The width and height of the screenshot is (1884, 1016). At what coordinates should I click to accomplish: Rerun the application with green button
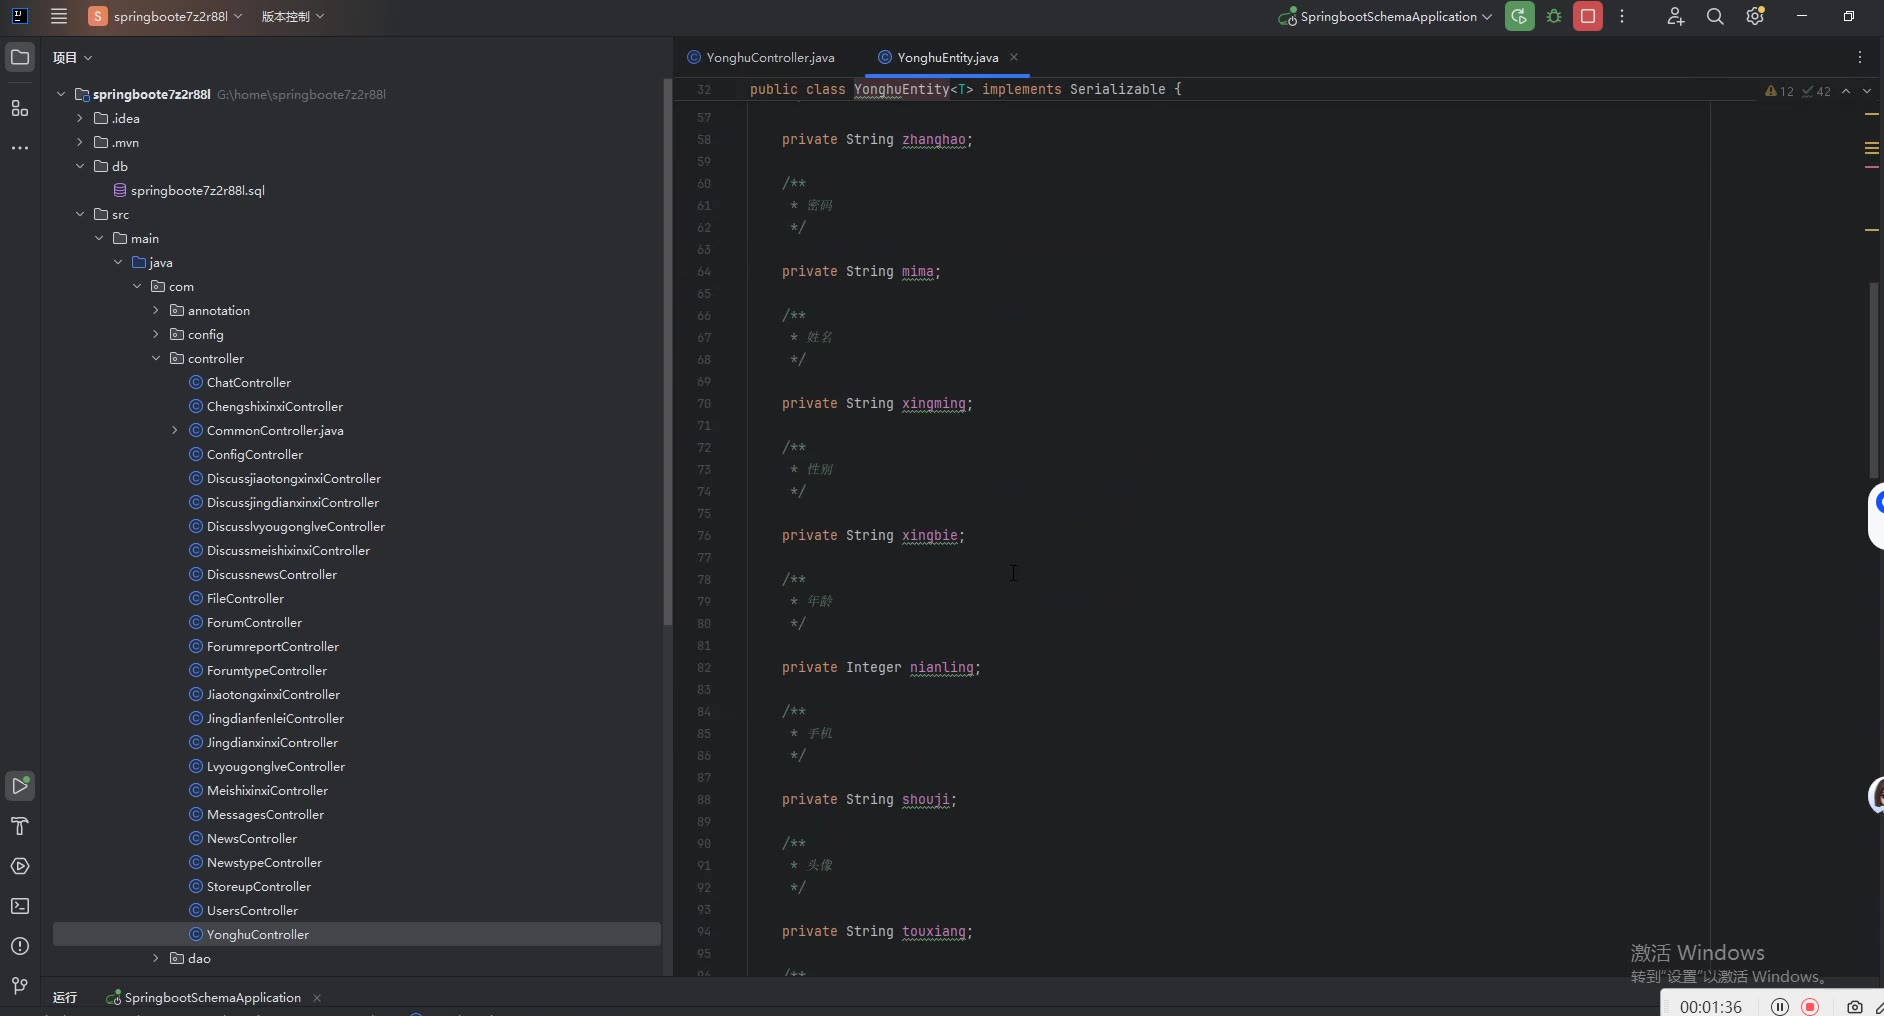point(1519,17)
